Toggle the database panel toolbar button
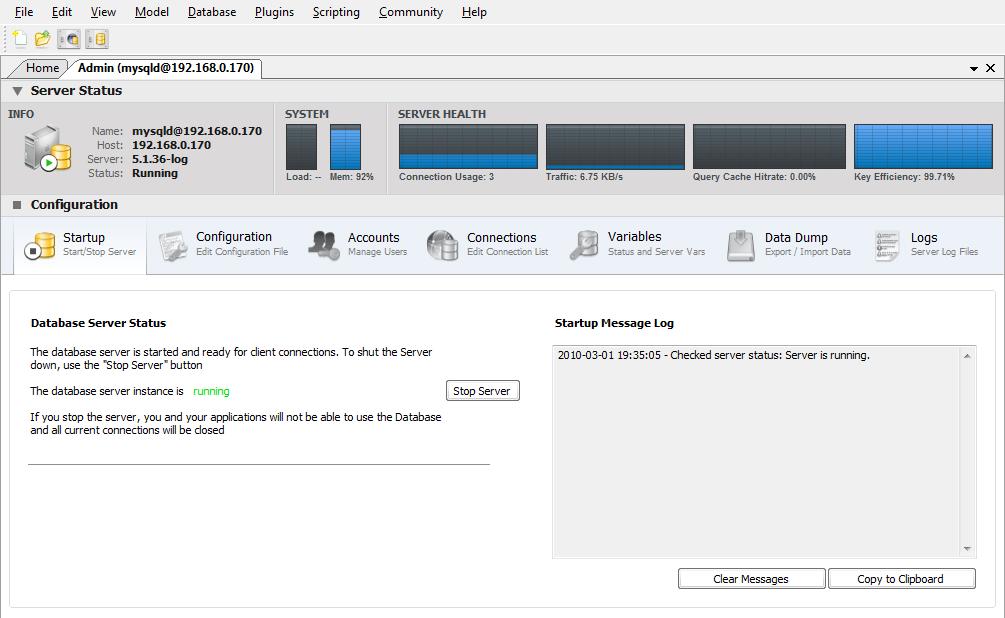 (97, 39)
